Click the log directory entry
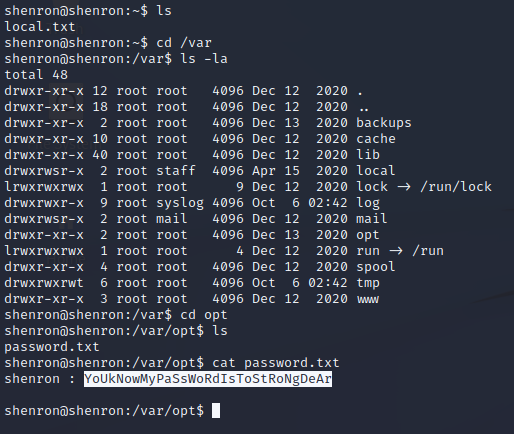Image resolution: width=514 pixels, height=434 pixels. click(x=368, y=203)
